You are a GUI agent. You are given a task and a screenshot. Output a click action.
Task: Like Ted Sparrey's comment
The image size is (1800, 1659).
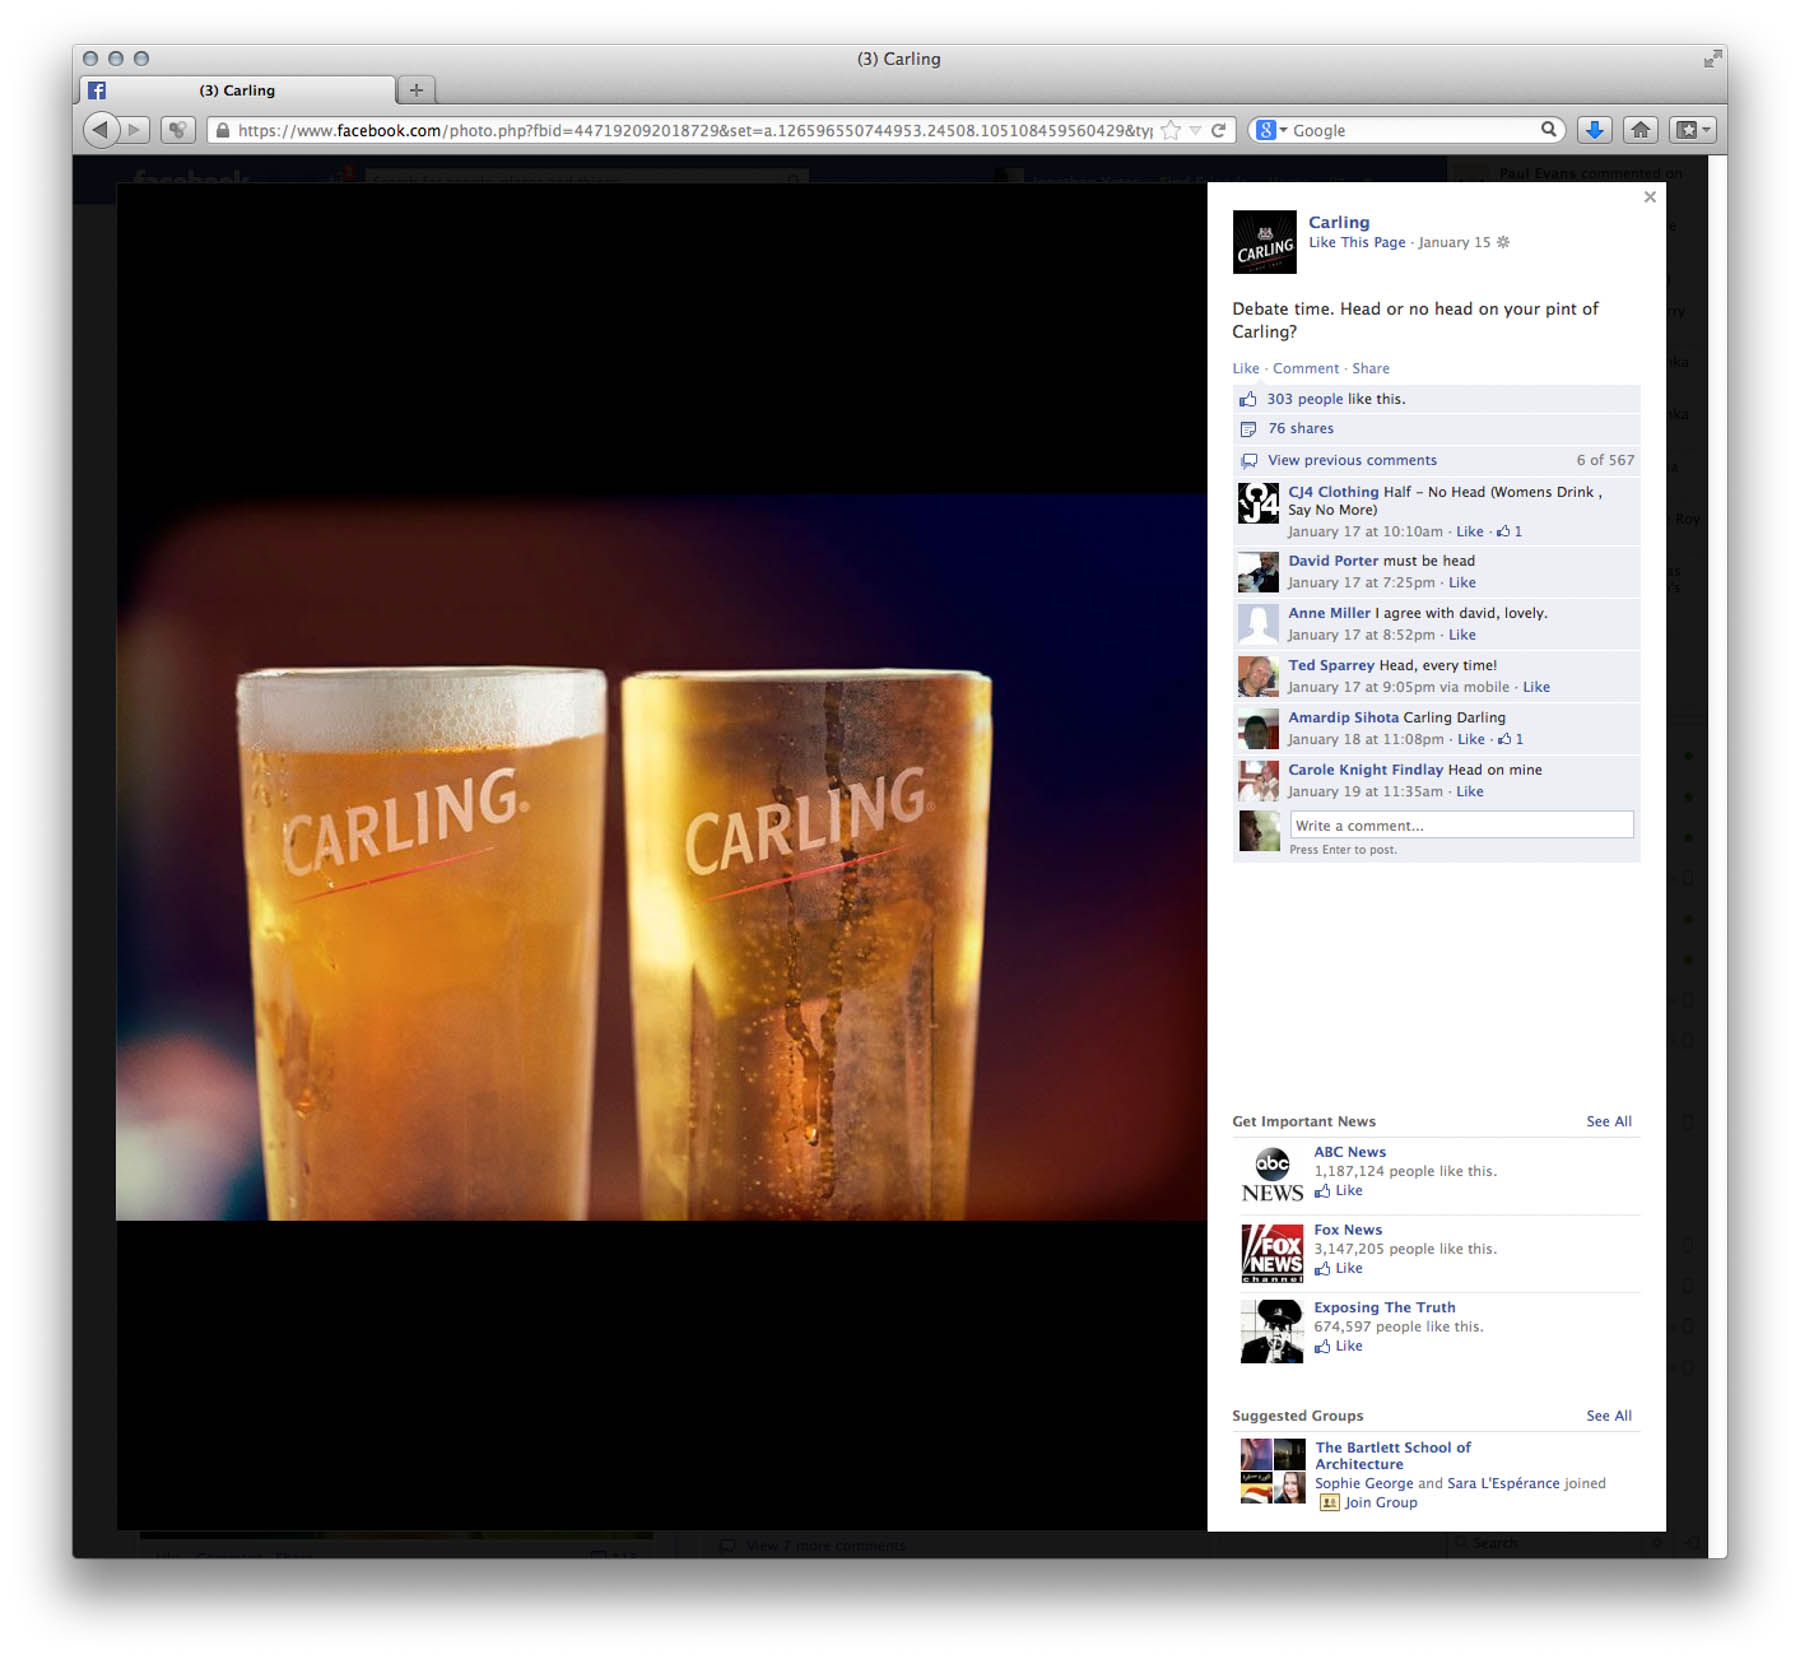coord(1536,687)
